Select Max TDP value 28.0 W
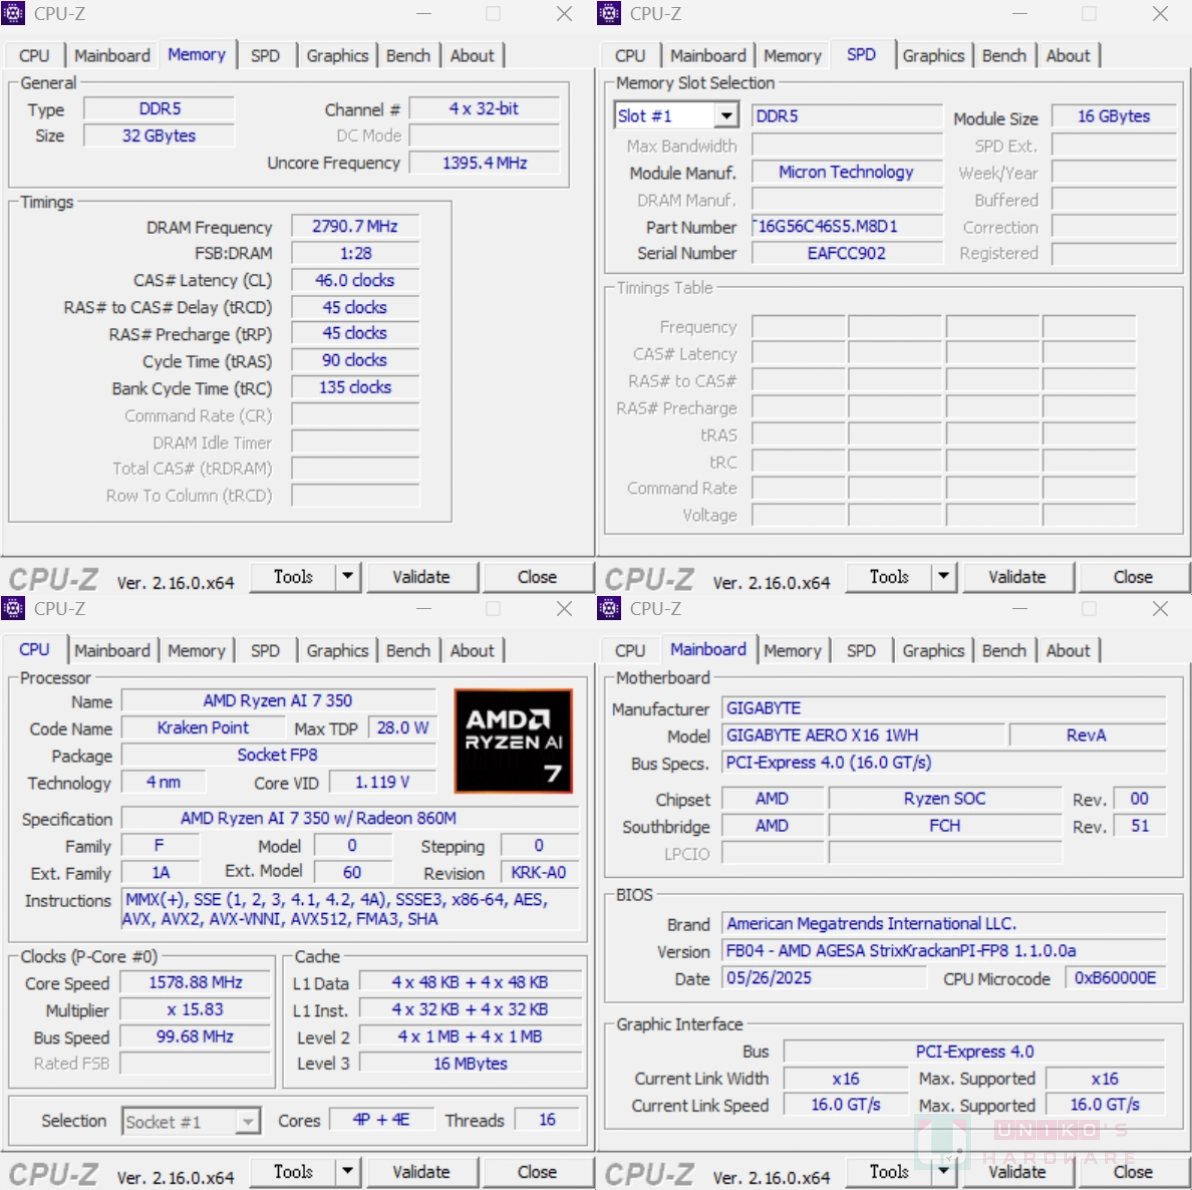 point(403,728)
